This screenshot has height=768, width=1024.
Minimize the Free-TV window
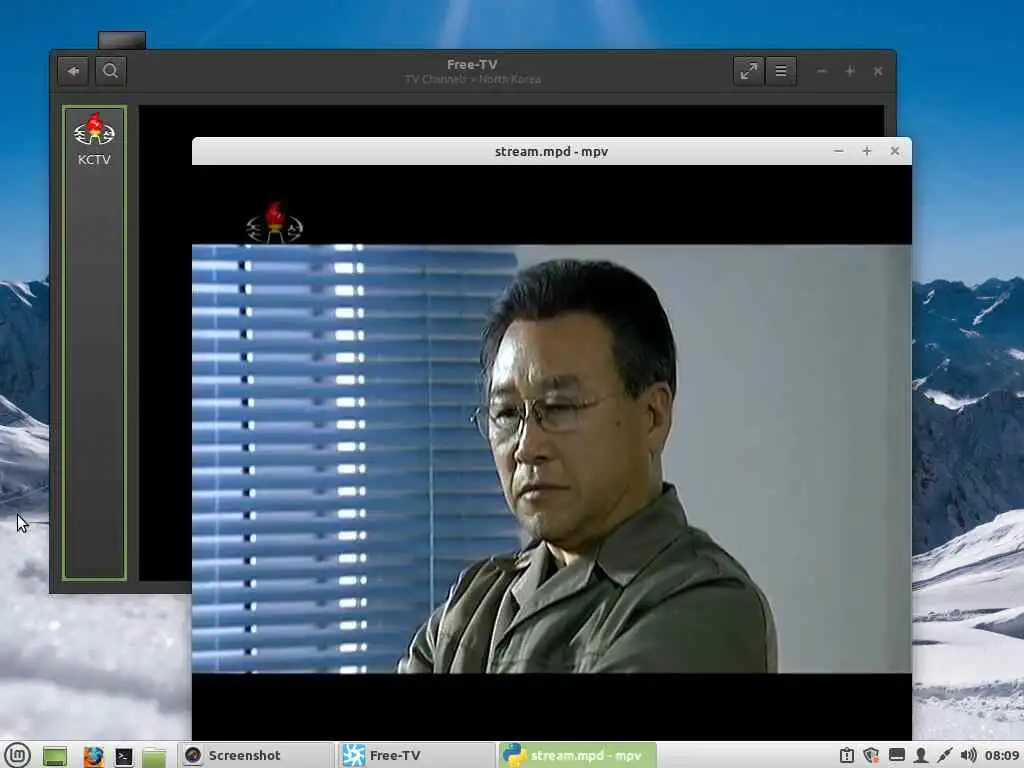tap(822, 71)
